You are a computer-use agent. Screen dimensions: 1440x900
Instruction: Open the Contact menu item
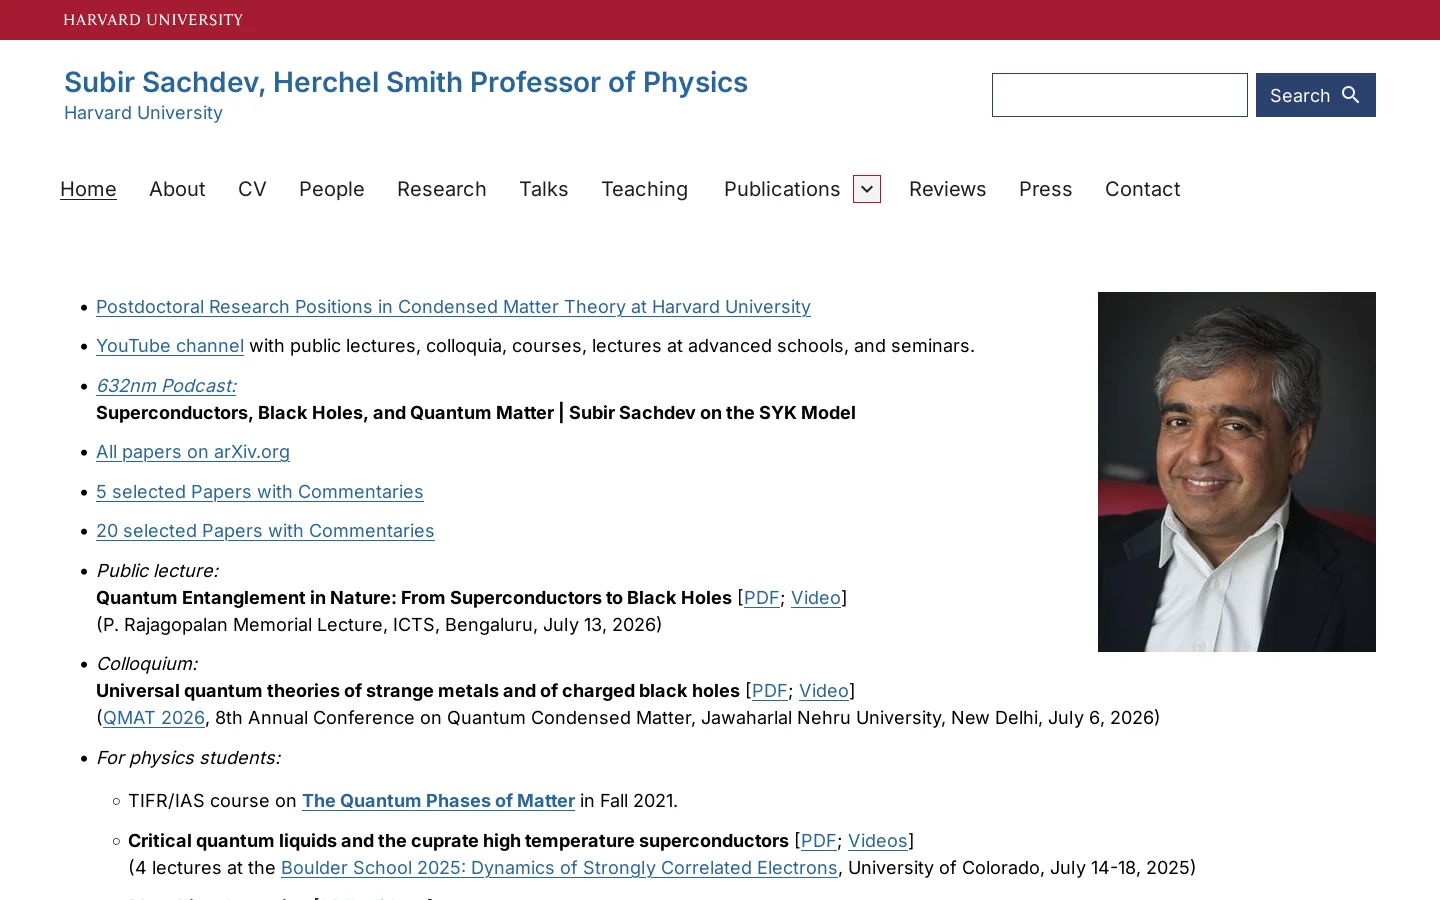coord(1143,189)
